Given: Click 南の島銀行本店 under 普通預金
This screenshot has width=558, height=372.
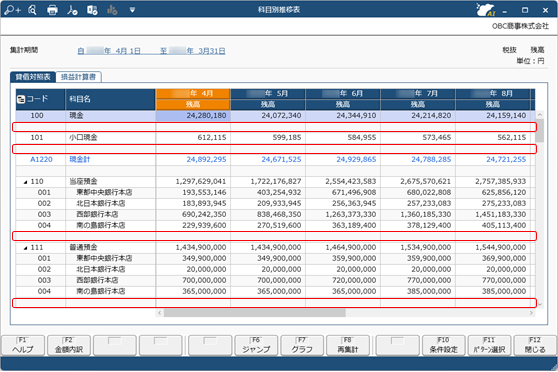Looking at the screenshot, I should pos(101,292).
